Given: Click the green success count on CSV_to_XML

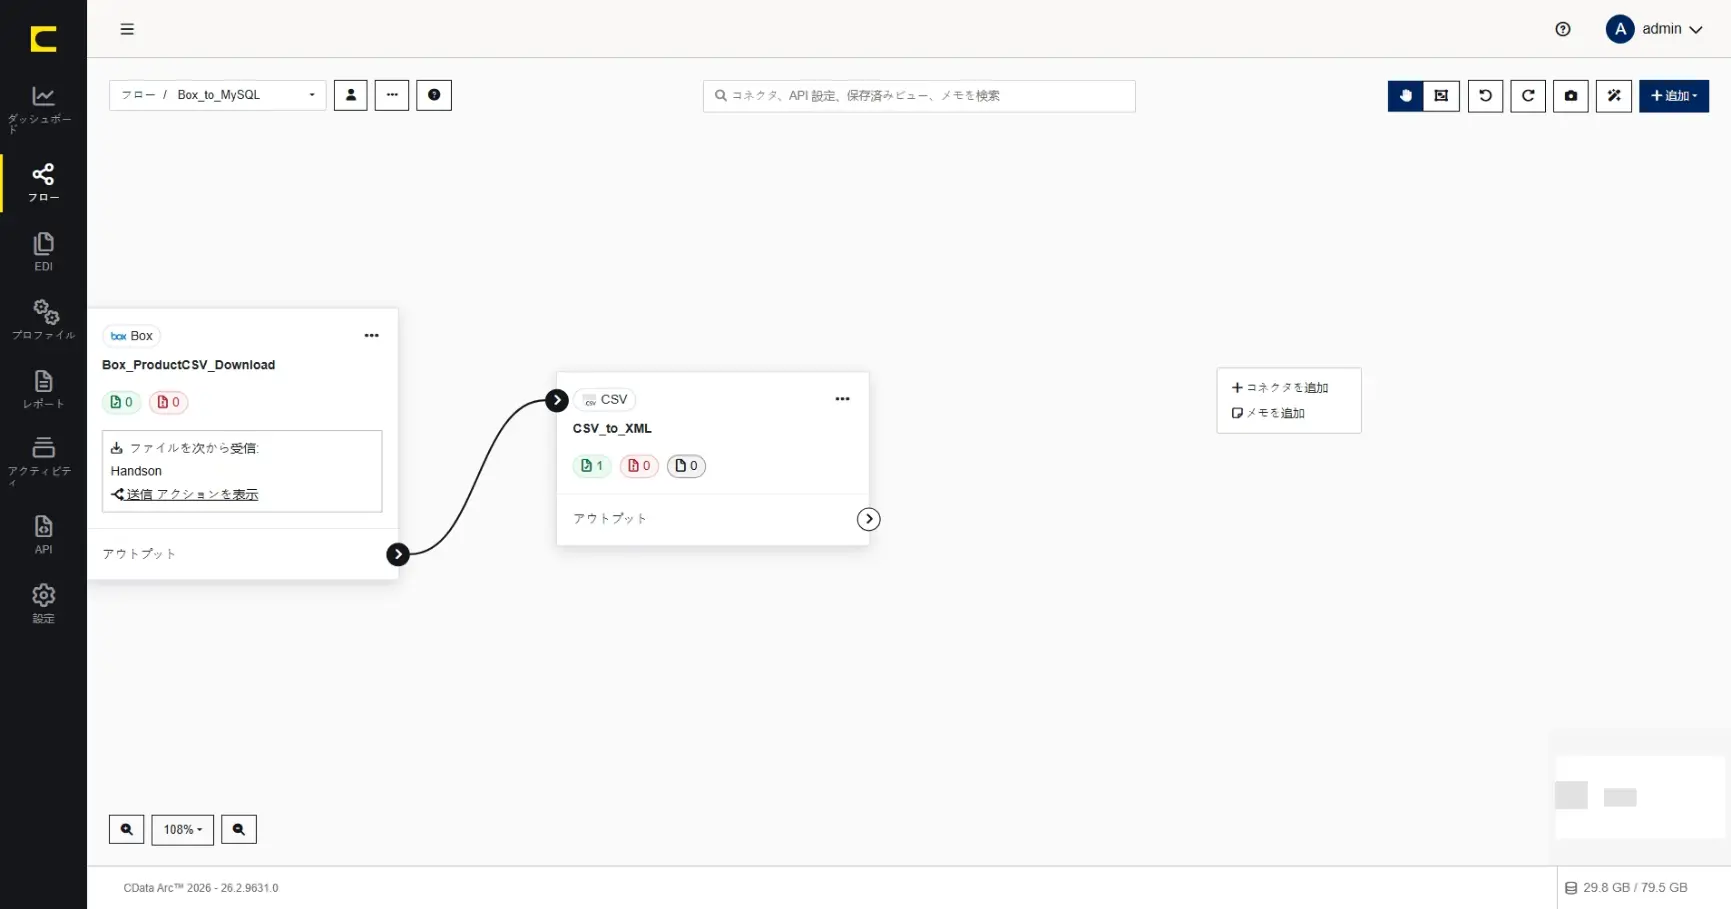Looking at the screenshot, I should [x=592, y=466].
